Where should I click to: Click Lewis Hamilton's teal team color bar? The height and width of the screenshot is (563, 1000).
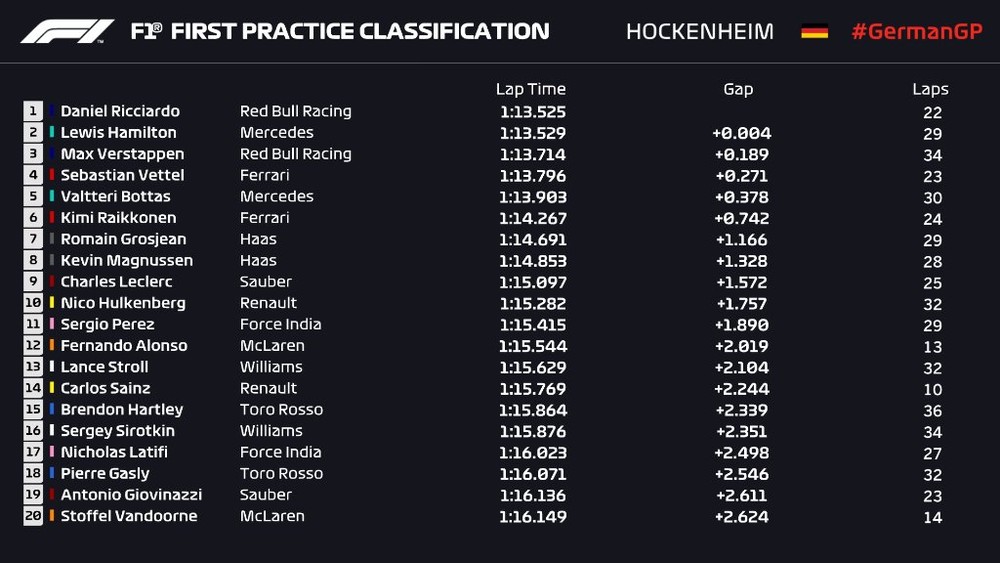coord(52,133)
